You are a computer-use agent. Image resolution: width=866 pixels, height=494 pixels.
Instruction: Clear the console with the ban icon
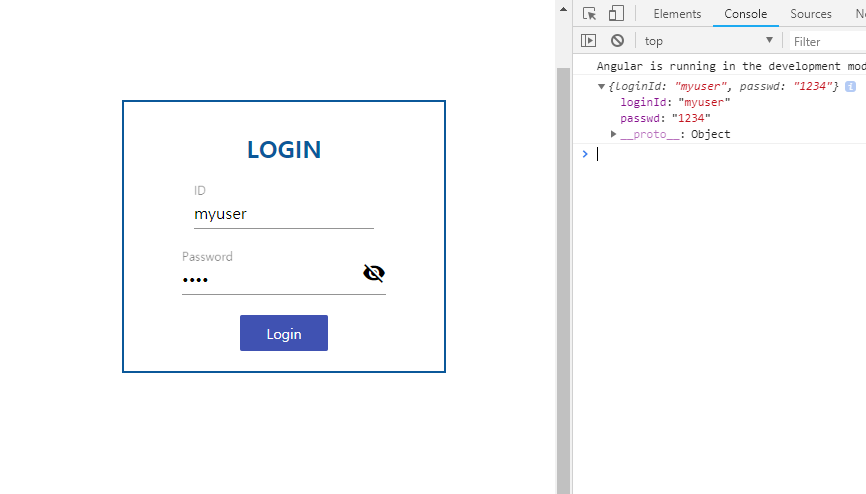click(x=617, y=40)
